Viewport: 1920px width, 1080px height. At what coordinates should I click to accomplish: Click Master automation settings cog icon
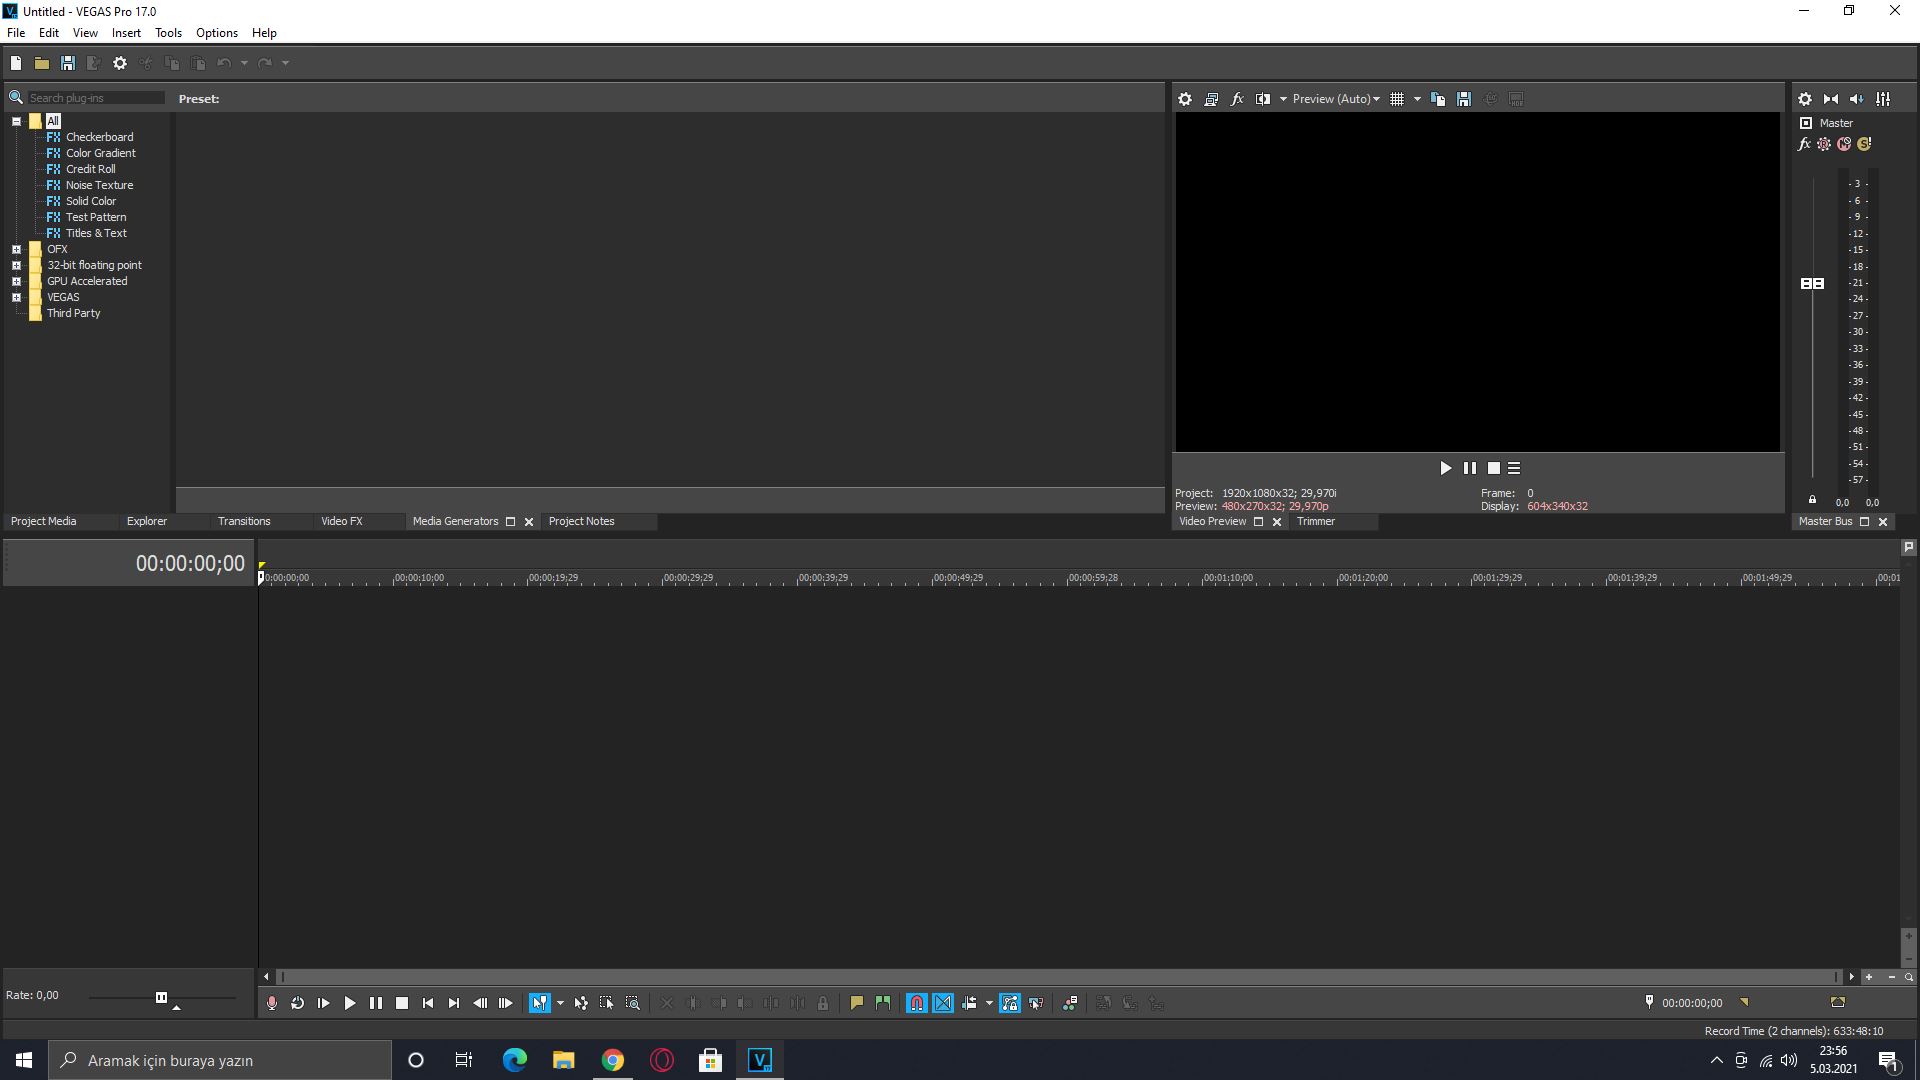[1824, 144]
